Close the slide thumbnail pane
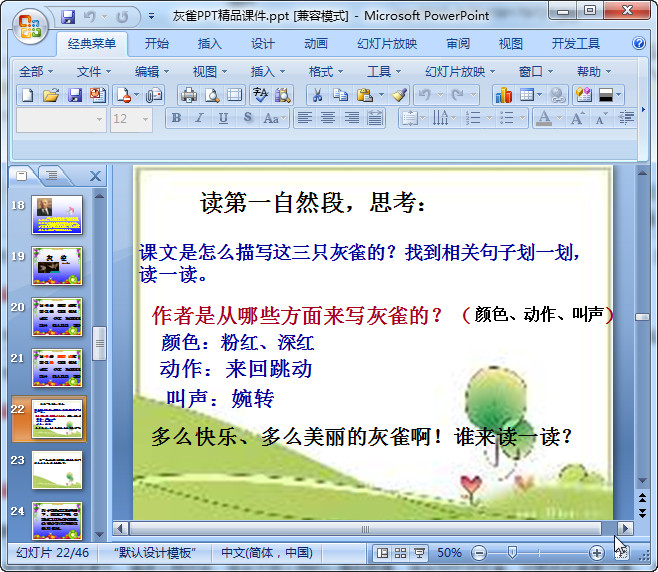 click(x=96, y=176)
